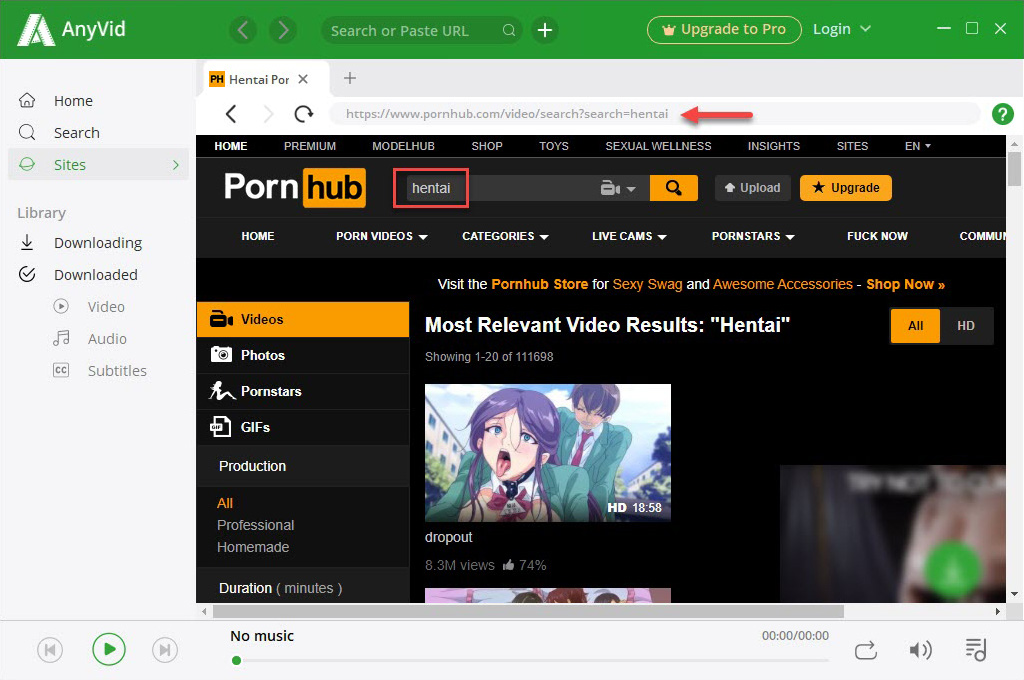Image resolution: width=1024 pixels, height=680 pixels.
Task: Close the browser tab with the X
Action: tap(303, 79)
